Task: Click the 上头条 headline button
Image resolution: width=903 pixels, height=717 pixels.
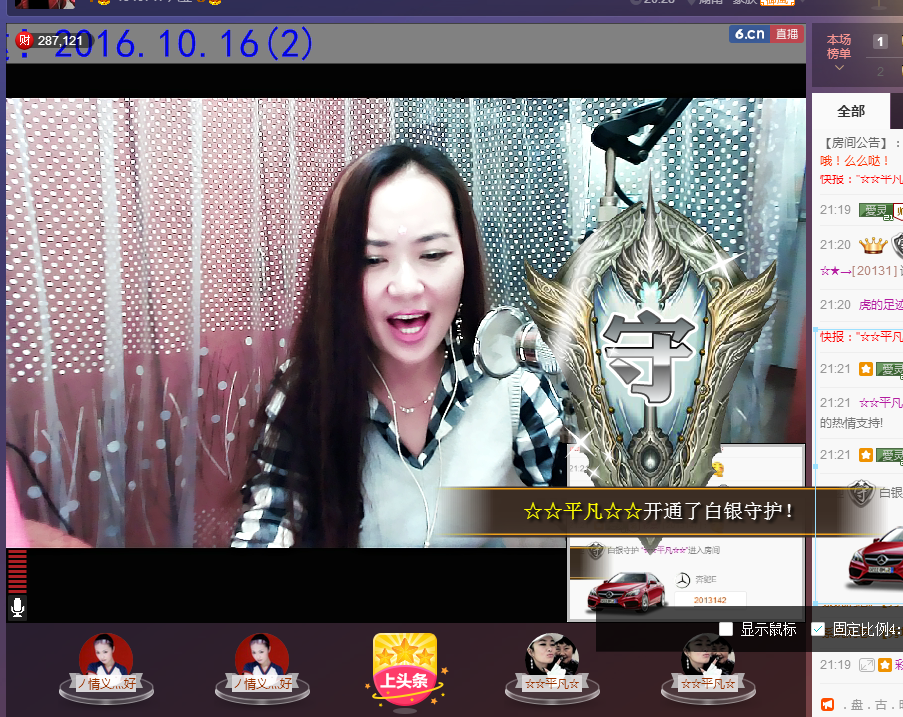Action: (405, 670)
